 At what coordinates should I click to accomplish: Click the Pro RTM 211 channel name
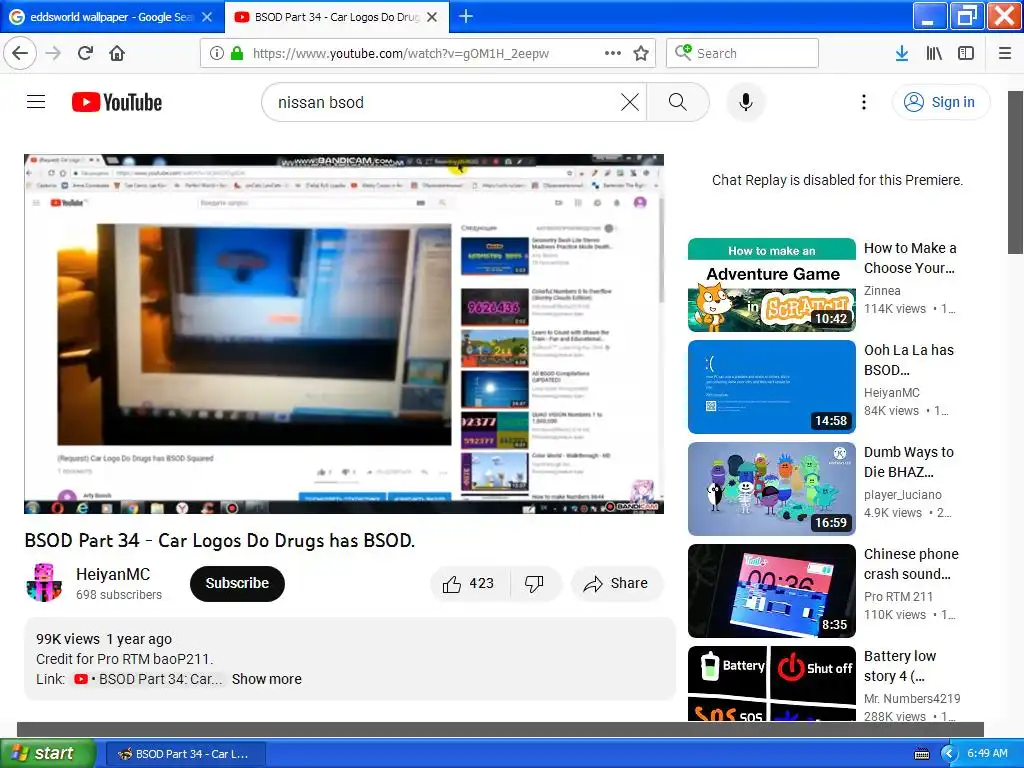[898, 596]
